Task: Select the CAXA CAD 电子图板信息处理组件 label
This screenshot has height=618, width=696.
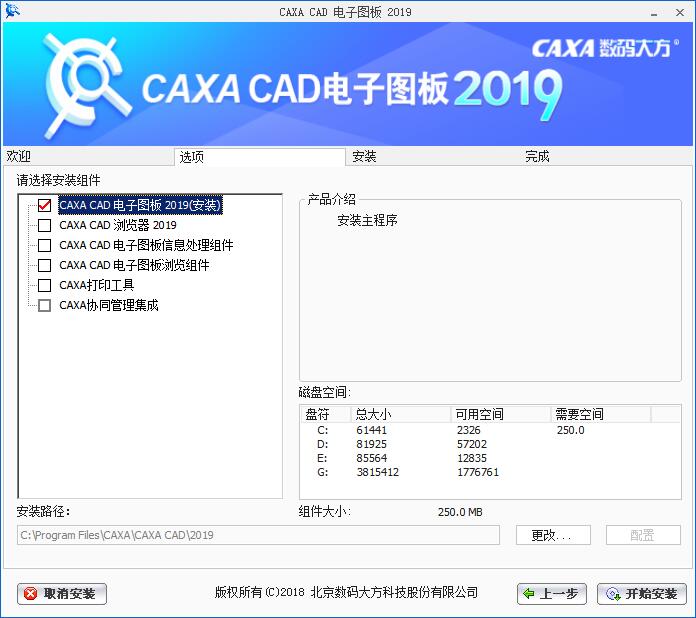Action: point(146,245)
